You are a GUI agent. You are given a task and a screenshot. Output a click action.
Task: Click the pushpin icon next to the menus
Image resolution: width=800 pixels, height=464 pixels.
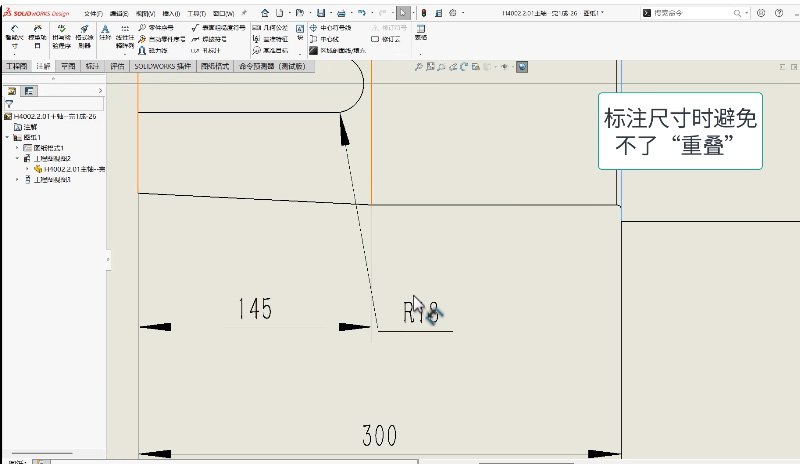point(244,13)
